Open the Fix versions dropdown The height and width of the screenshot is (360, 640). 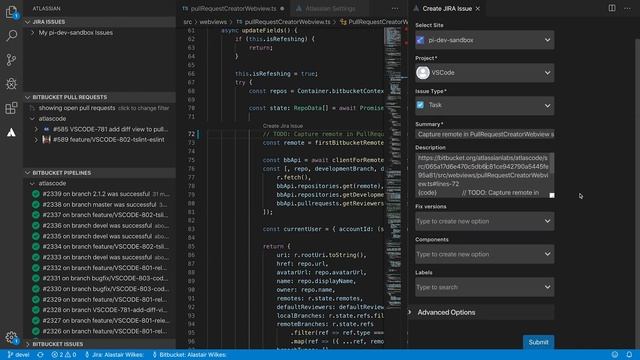pos(484,221)
